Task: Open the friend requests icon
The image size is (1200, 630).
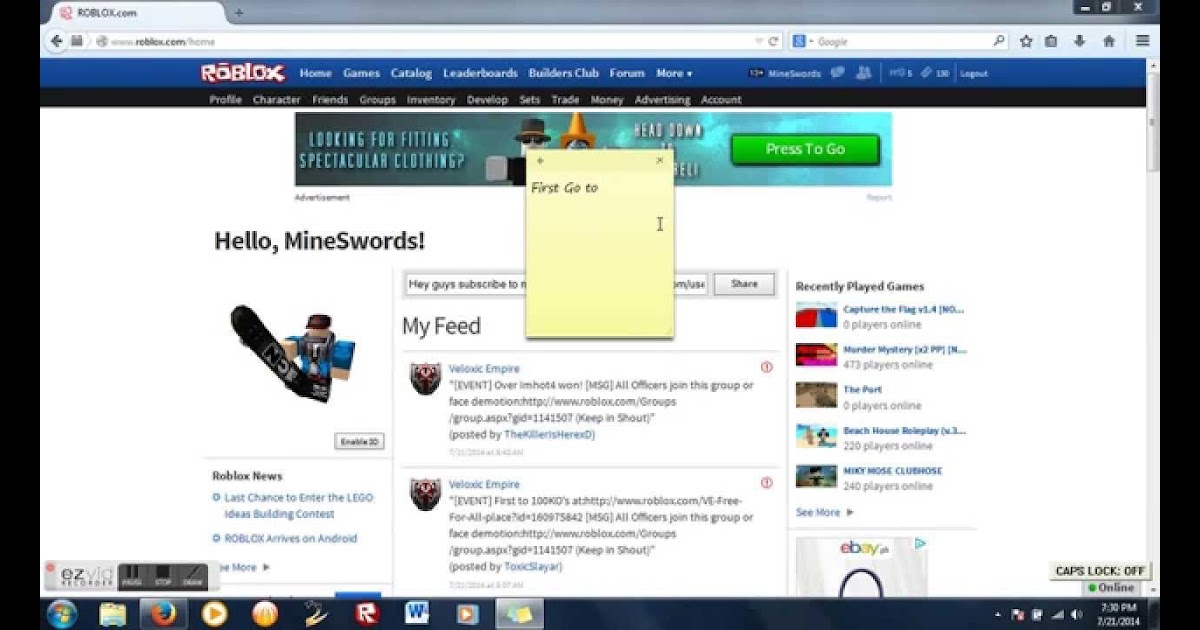Action: click(x=864, y=73)
